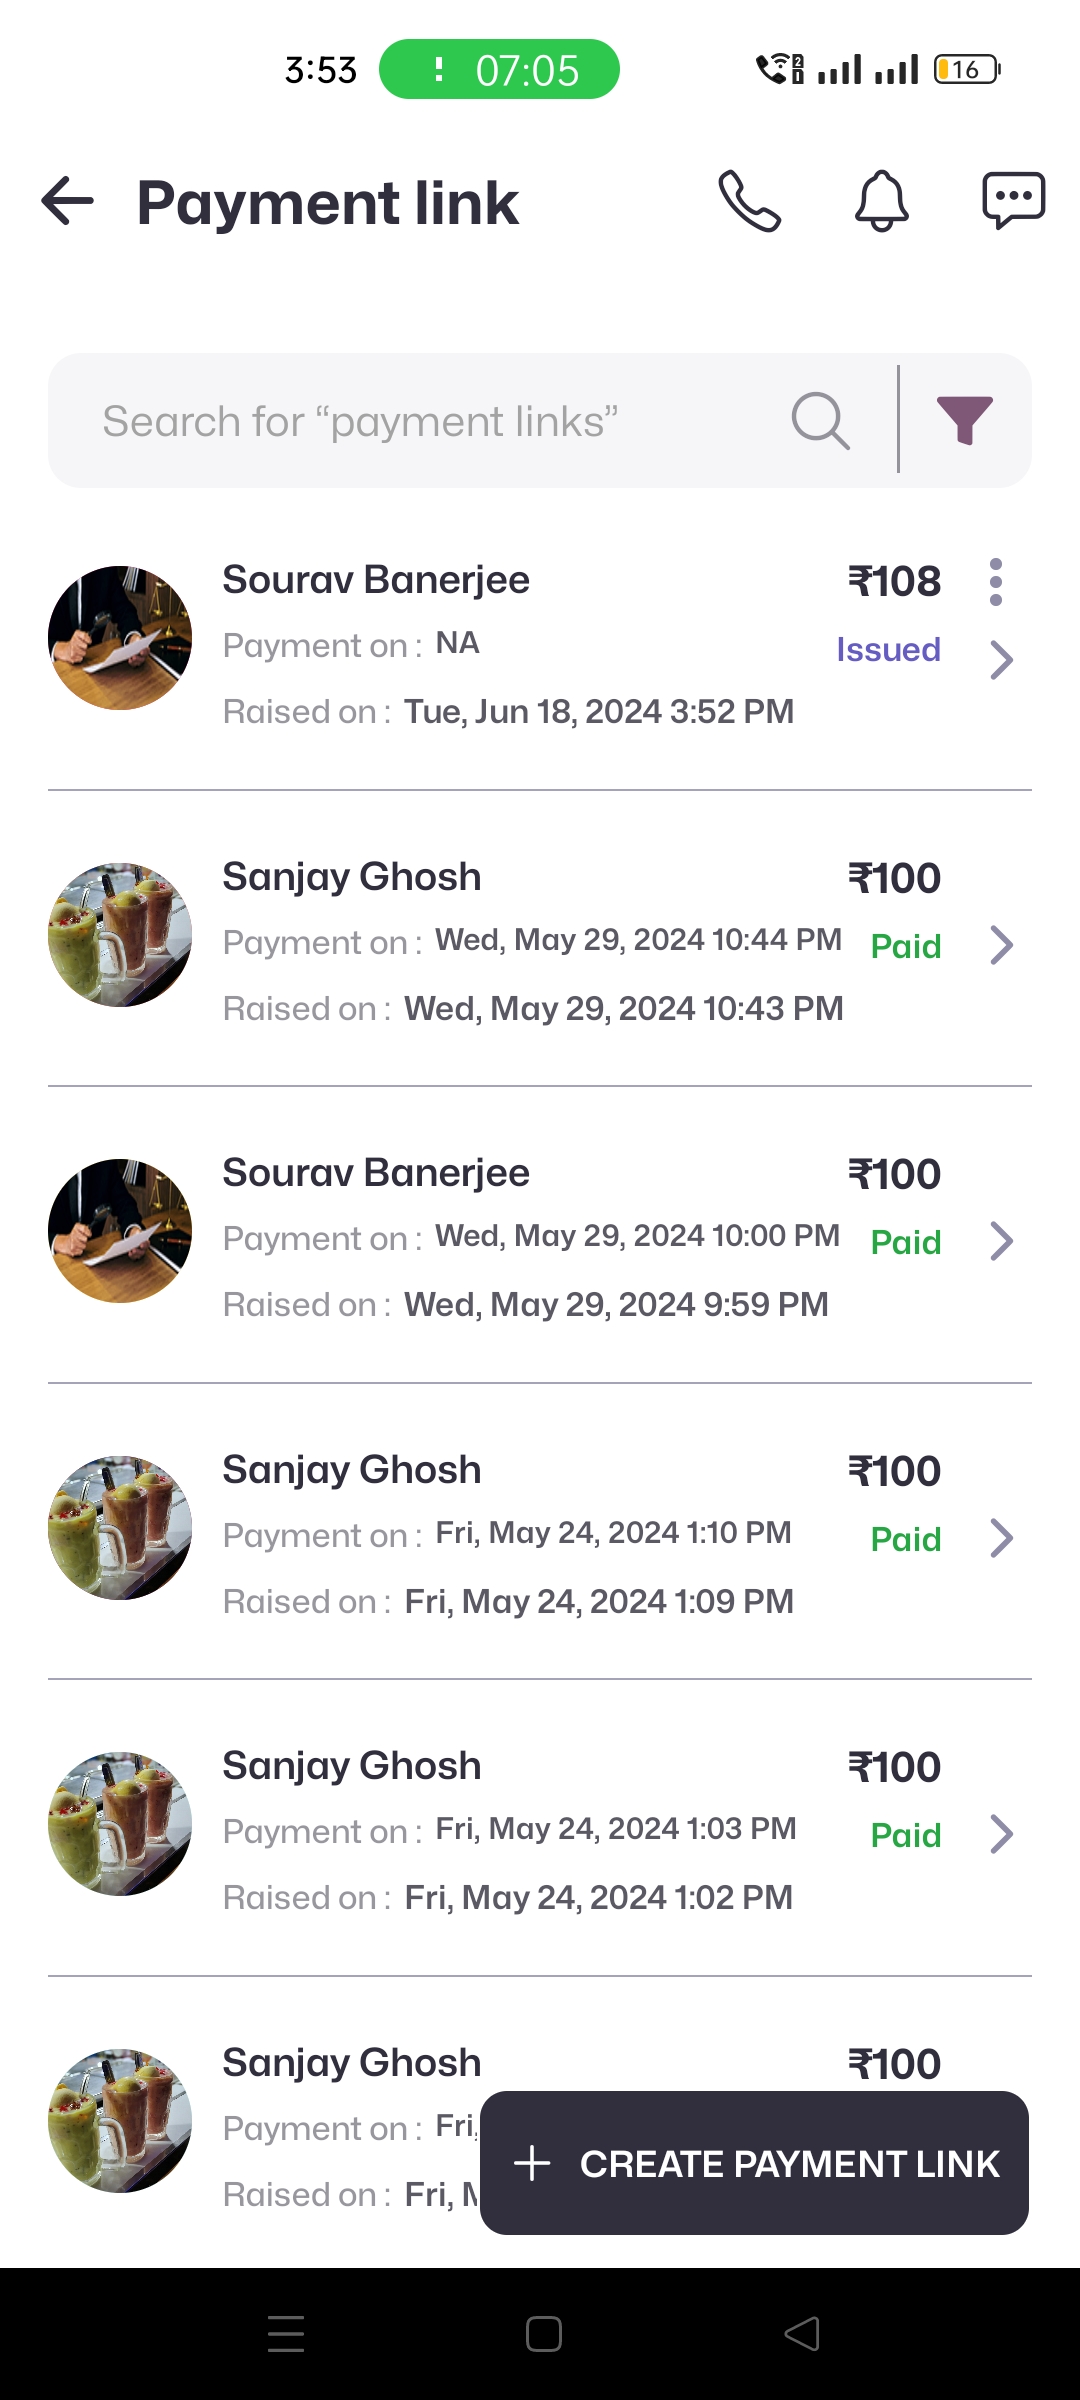Image resolution: width=1080 pixels, height=2400 pixels.
Task: Tap Sourav Banerjee's top profile picture
Action: coord(120,638)
